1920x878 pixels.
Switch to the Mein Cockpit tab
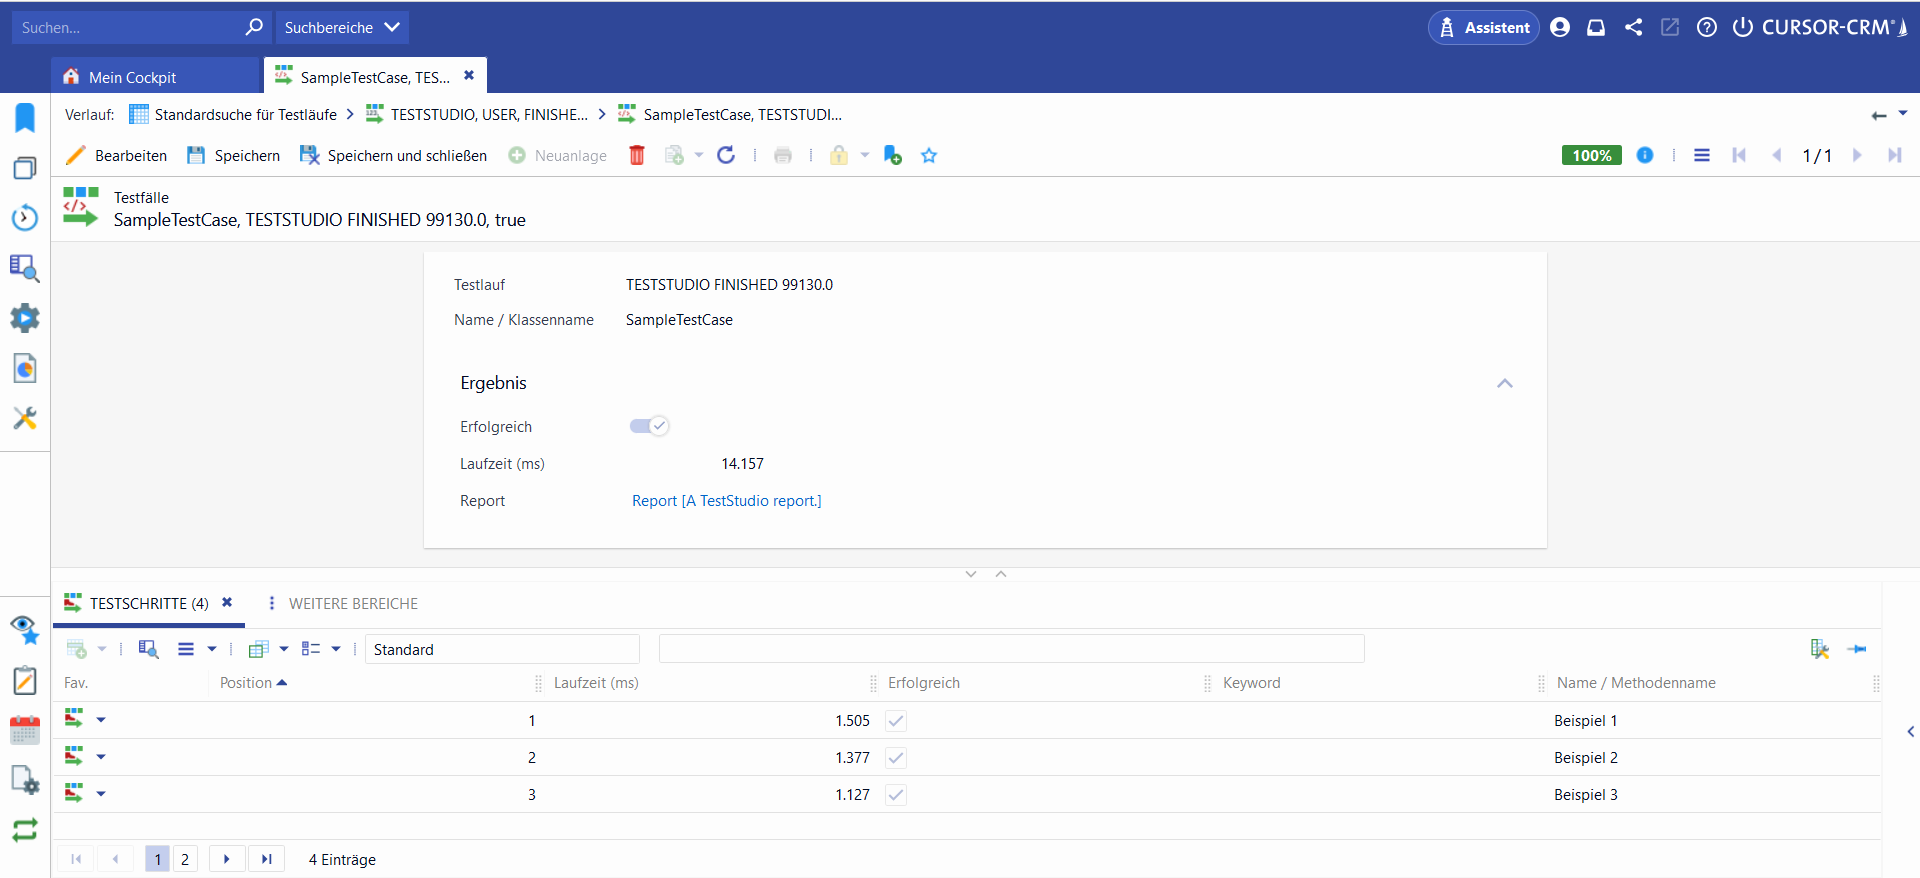[x=132, y=77]
